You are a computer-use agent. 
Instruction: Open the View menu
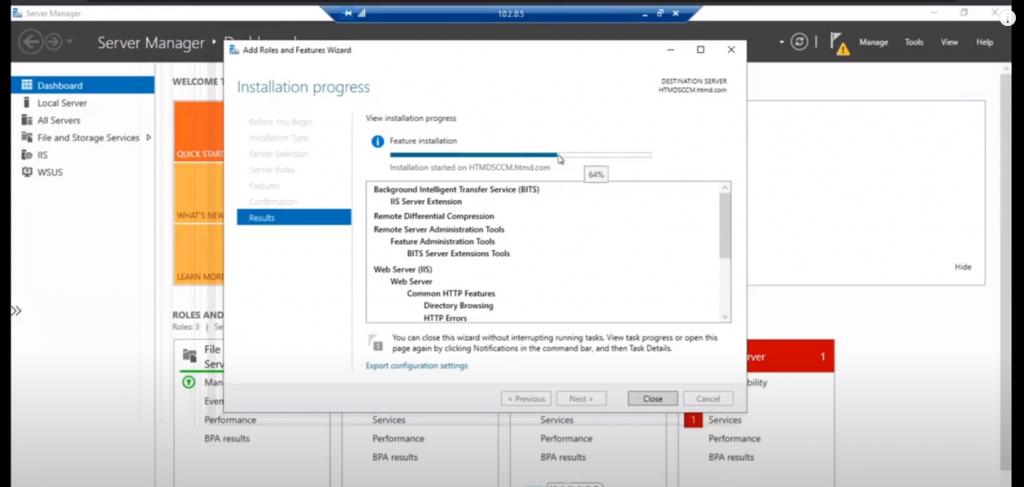pos(949,42)
